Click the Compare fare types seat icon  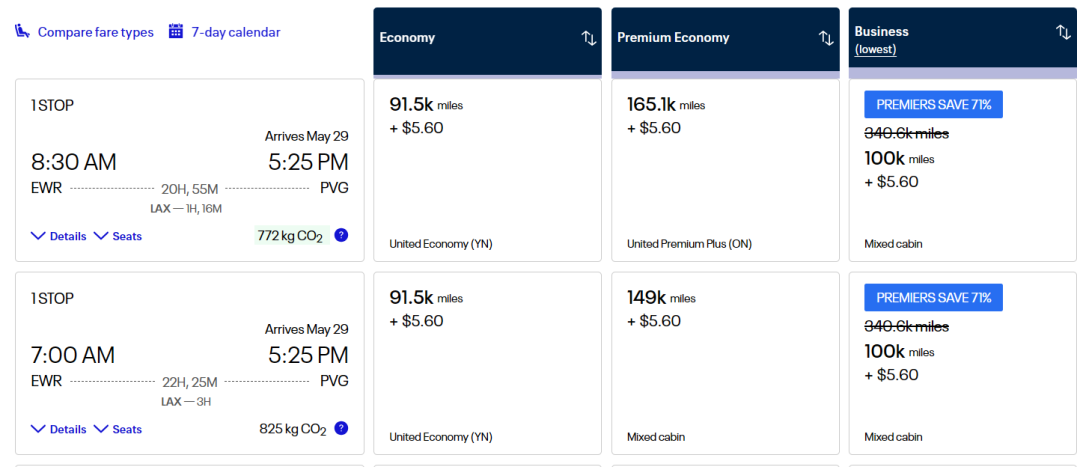pos(22,32)
